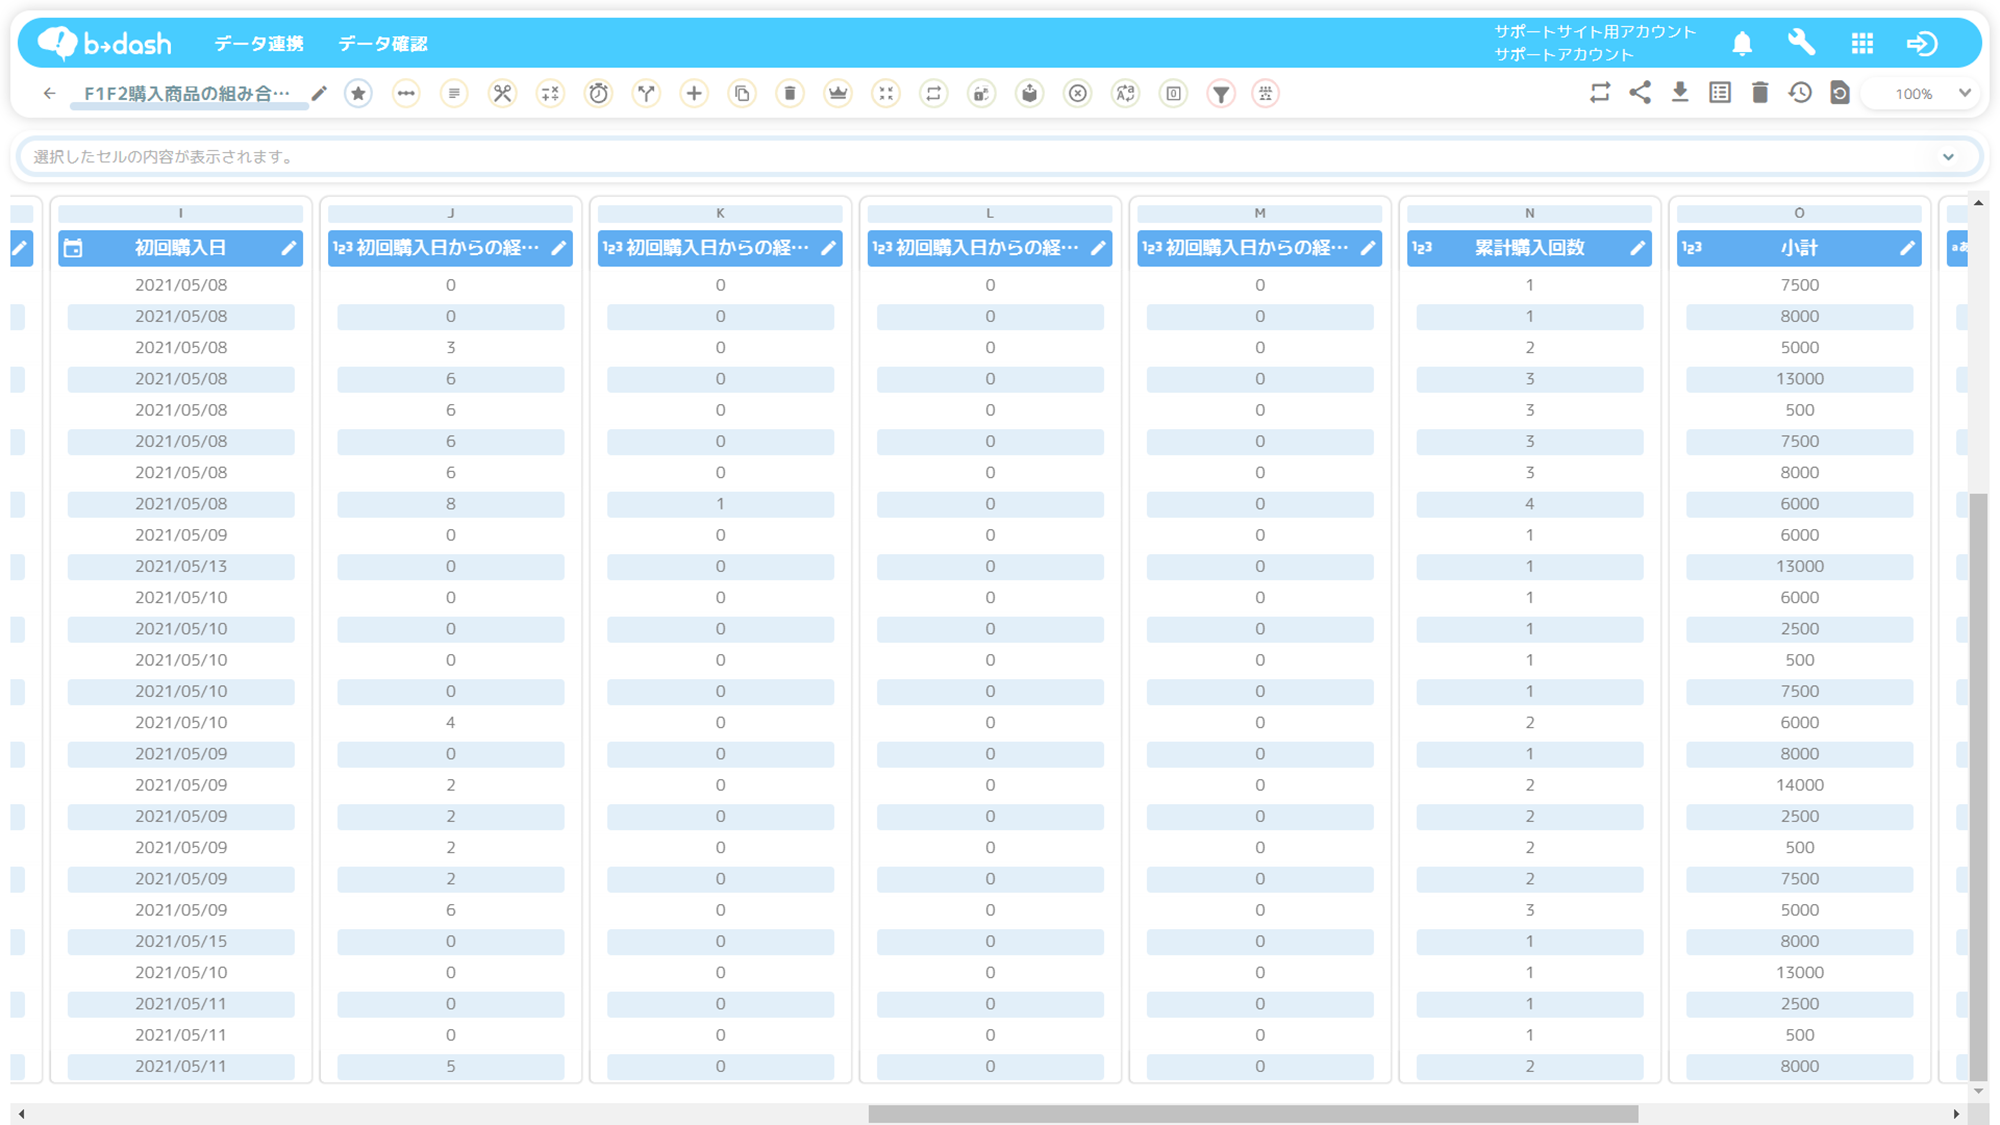Click the circled loop replace icon
Image resolution: width=2000 pixels, height=1125 pixels.
coord(934,93)
